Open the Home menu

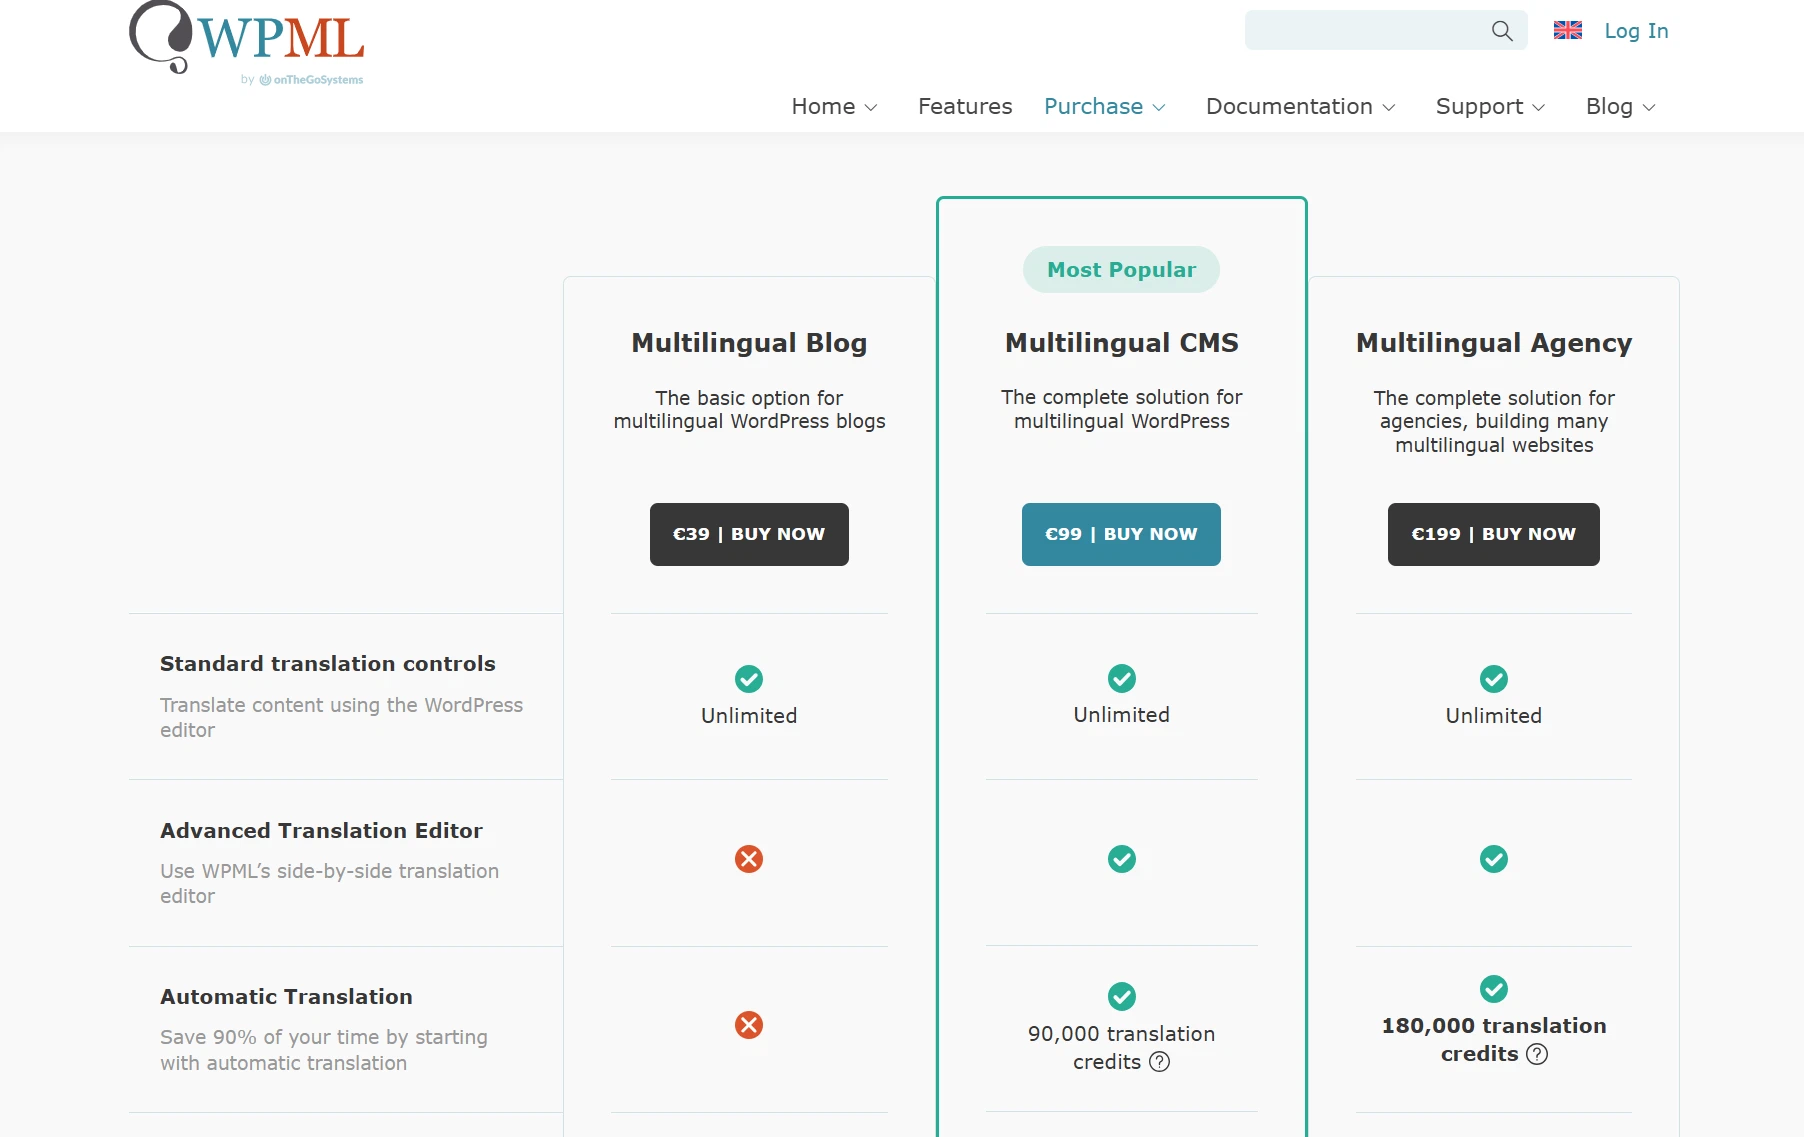point(834,106)
